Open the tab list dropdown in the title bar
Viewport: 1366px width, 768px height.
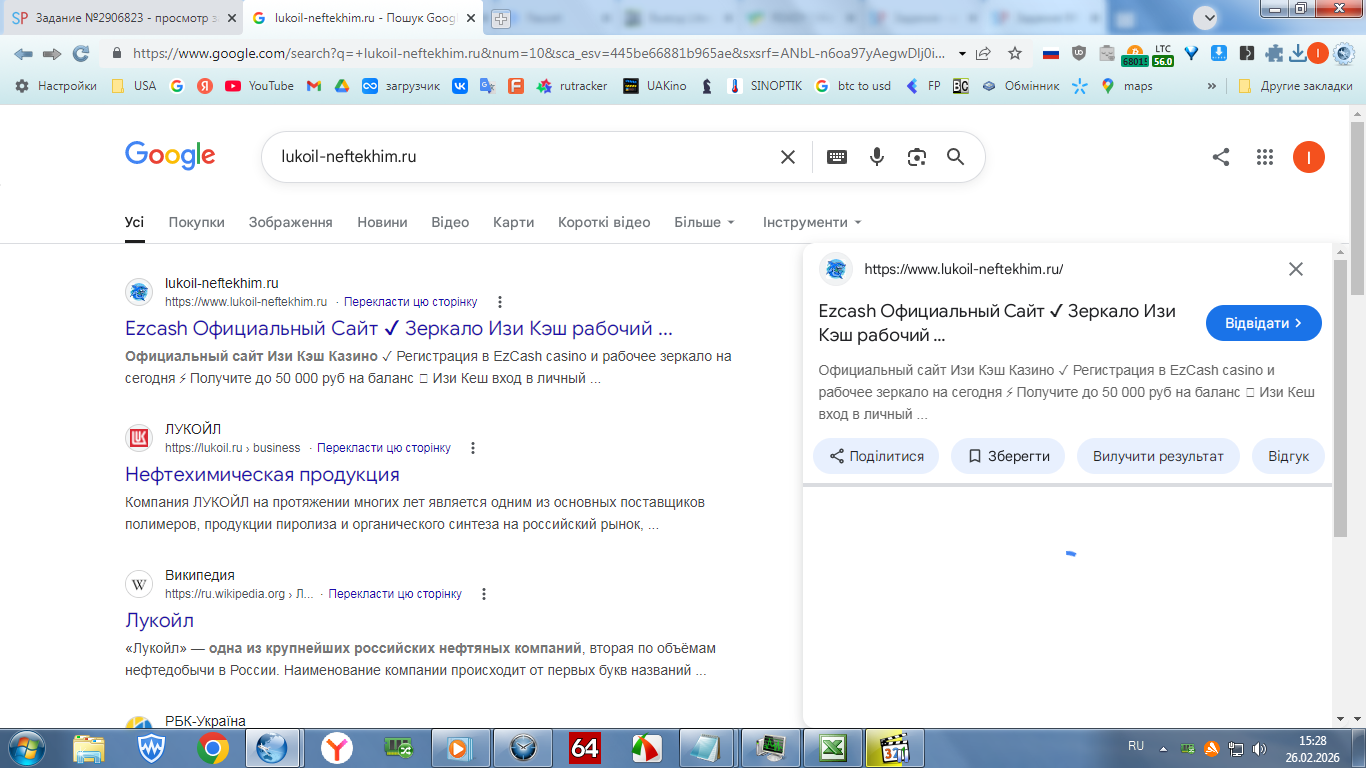tap(1208, 17)
